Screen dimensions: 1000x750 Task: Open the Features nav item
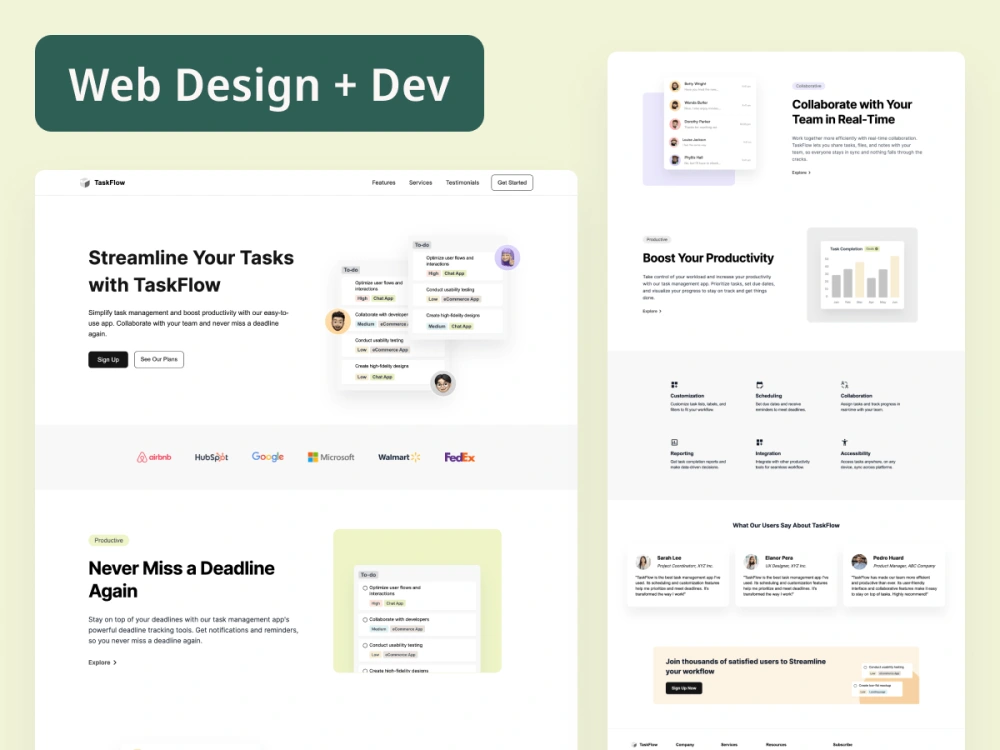tap(383, 183)
